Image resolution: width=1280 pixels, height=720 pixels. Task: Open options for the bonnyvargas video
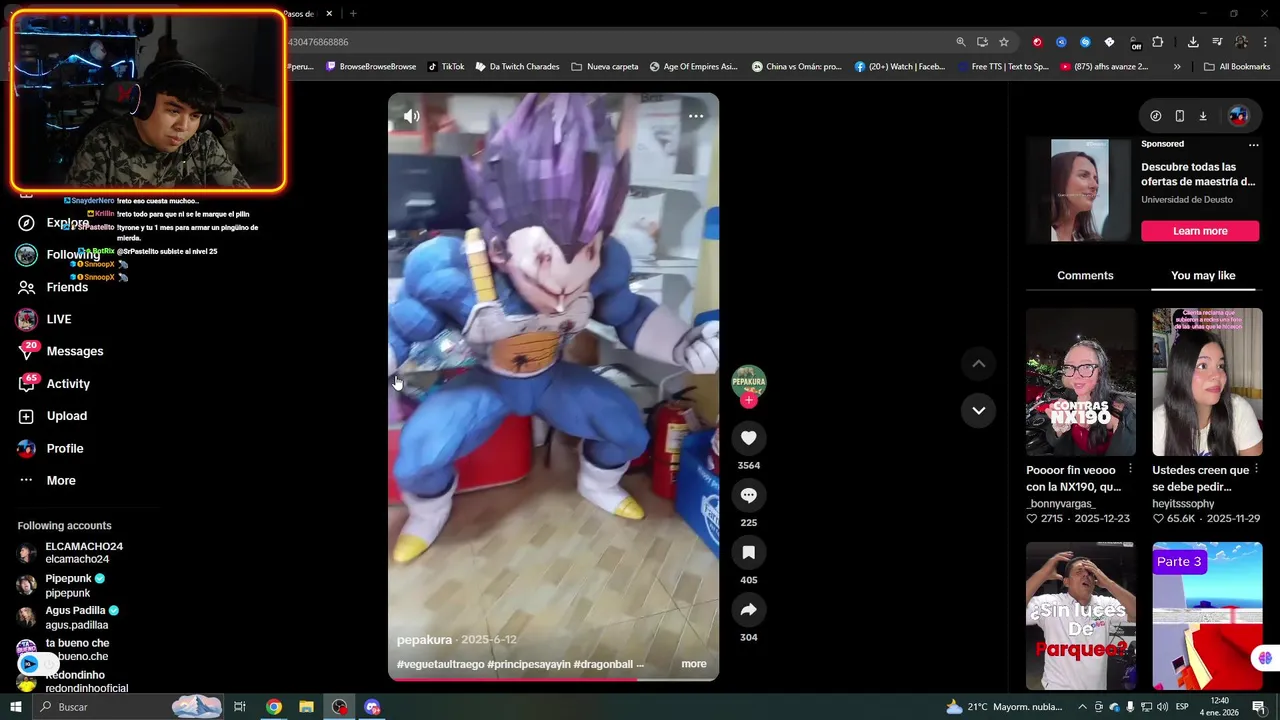pyautogui.click(x=1130, y=469)
